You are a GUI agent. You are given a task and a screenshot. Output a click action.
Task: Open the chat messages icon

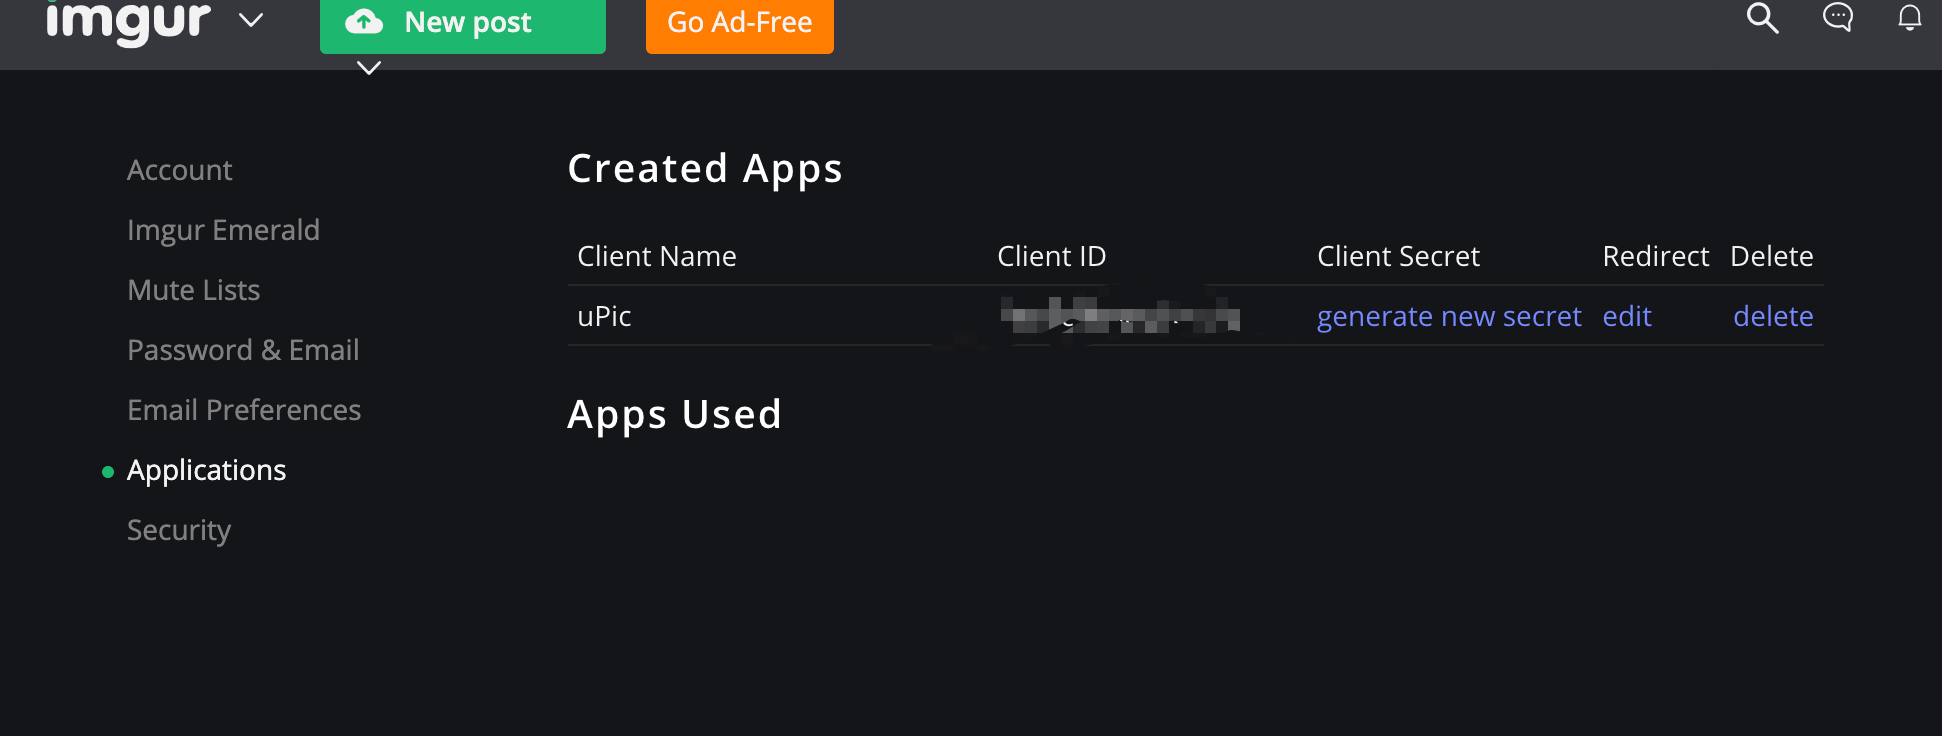pyautogui.click(x=1838, y=18)
